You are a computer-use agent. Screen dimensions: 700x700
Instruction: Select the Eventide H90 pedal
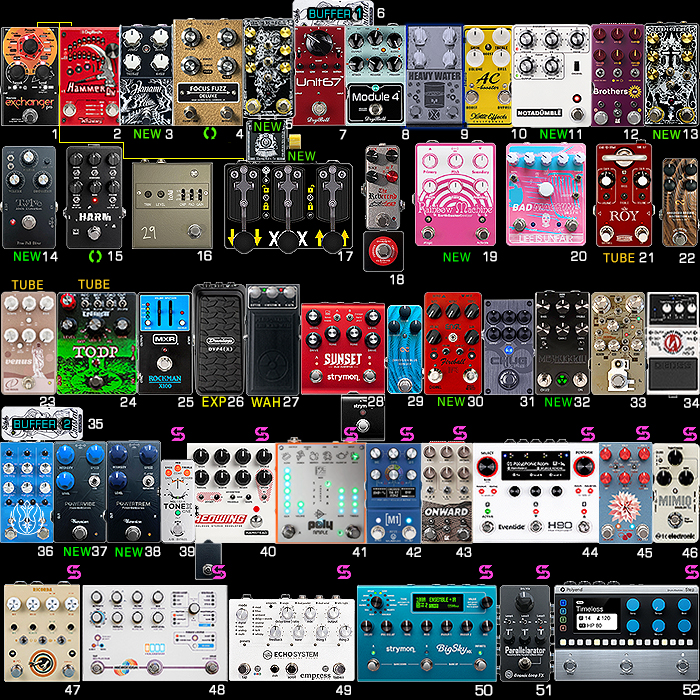point(535,493)
